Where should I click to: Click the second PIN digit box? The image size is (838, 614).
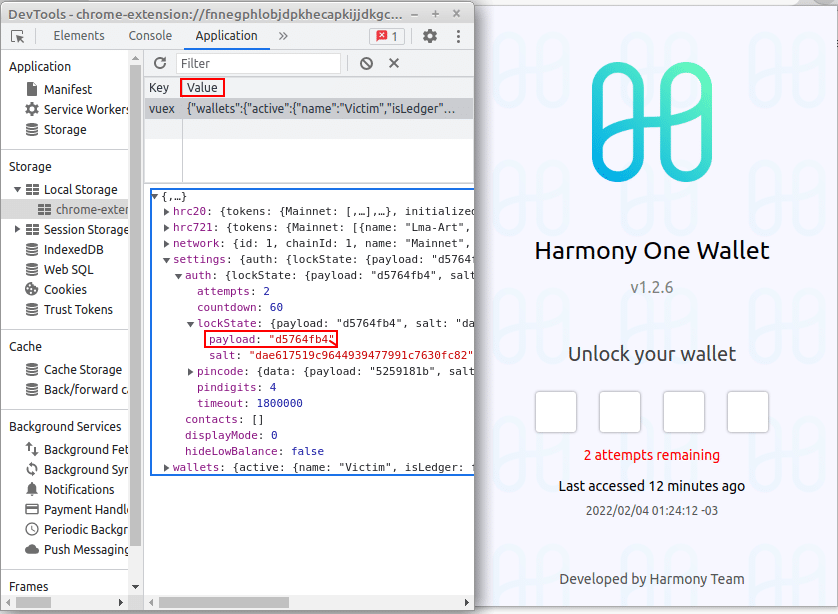tap(620, 412)
